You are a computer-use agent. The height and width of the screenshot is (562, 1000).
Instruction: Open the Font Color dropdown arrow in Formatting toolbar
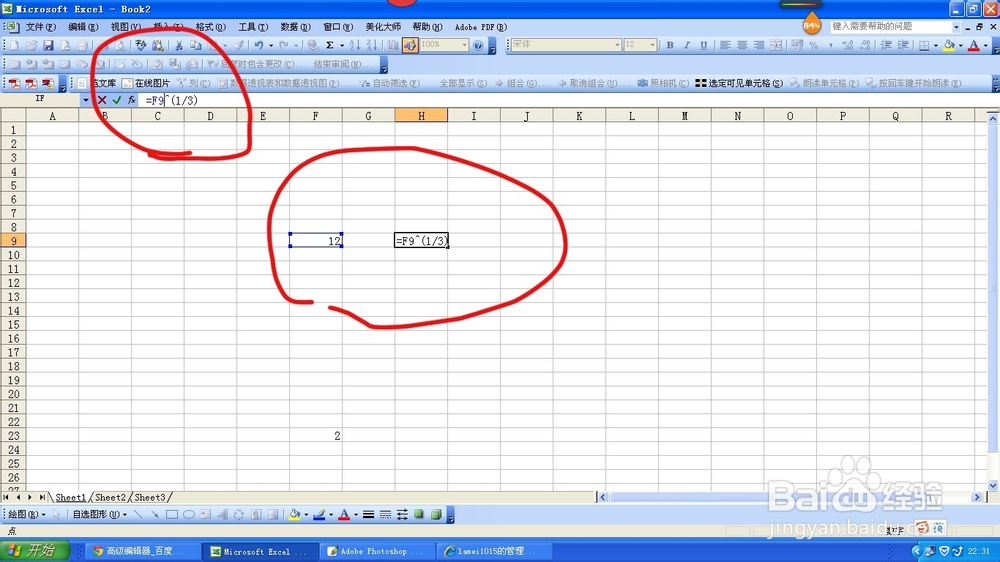click(985, 45)
